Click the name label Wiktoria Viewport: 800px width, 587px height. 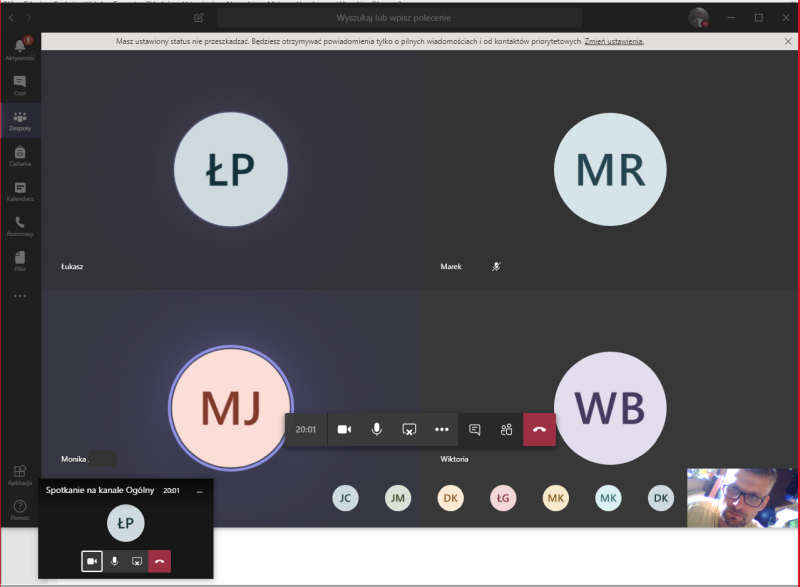(454, 459)
